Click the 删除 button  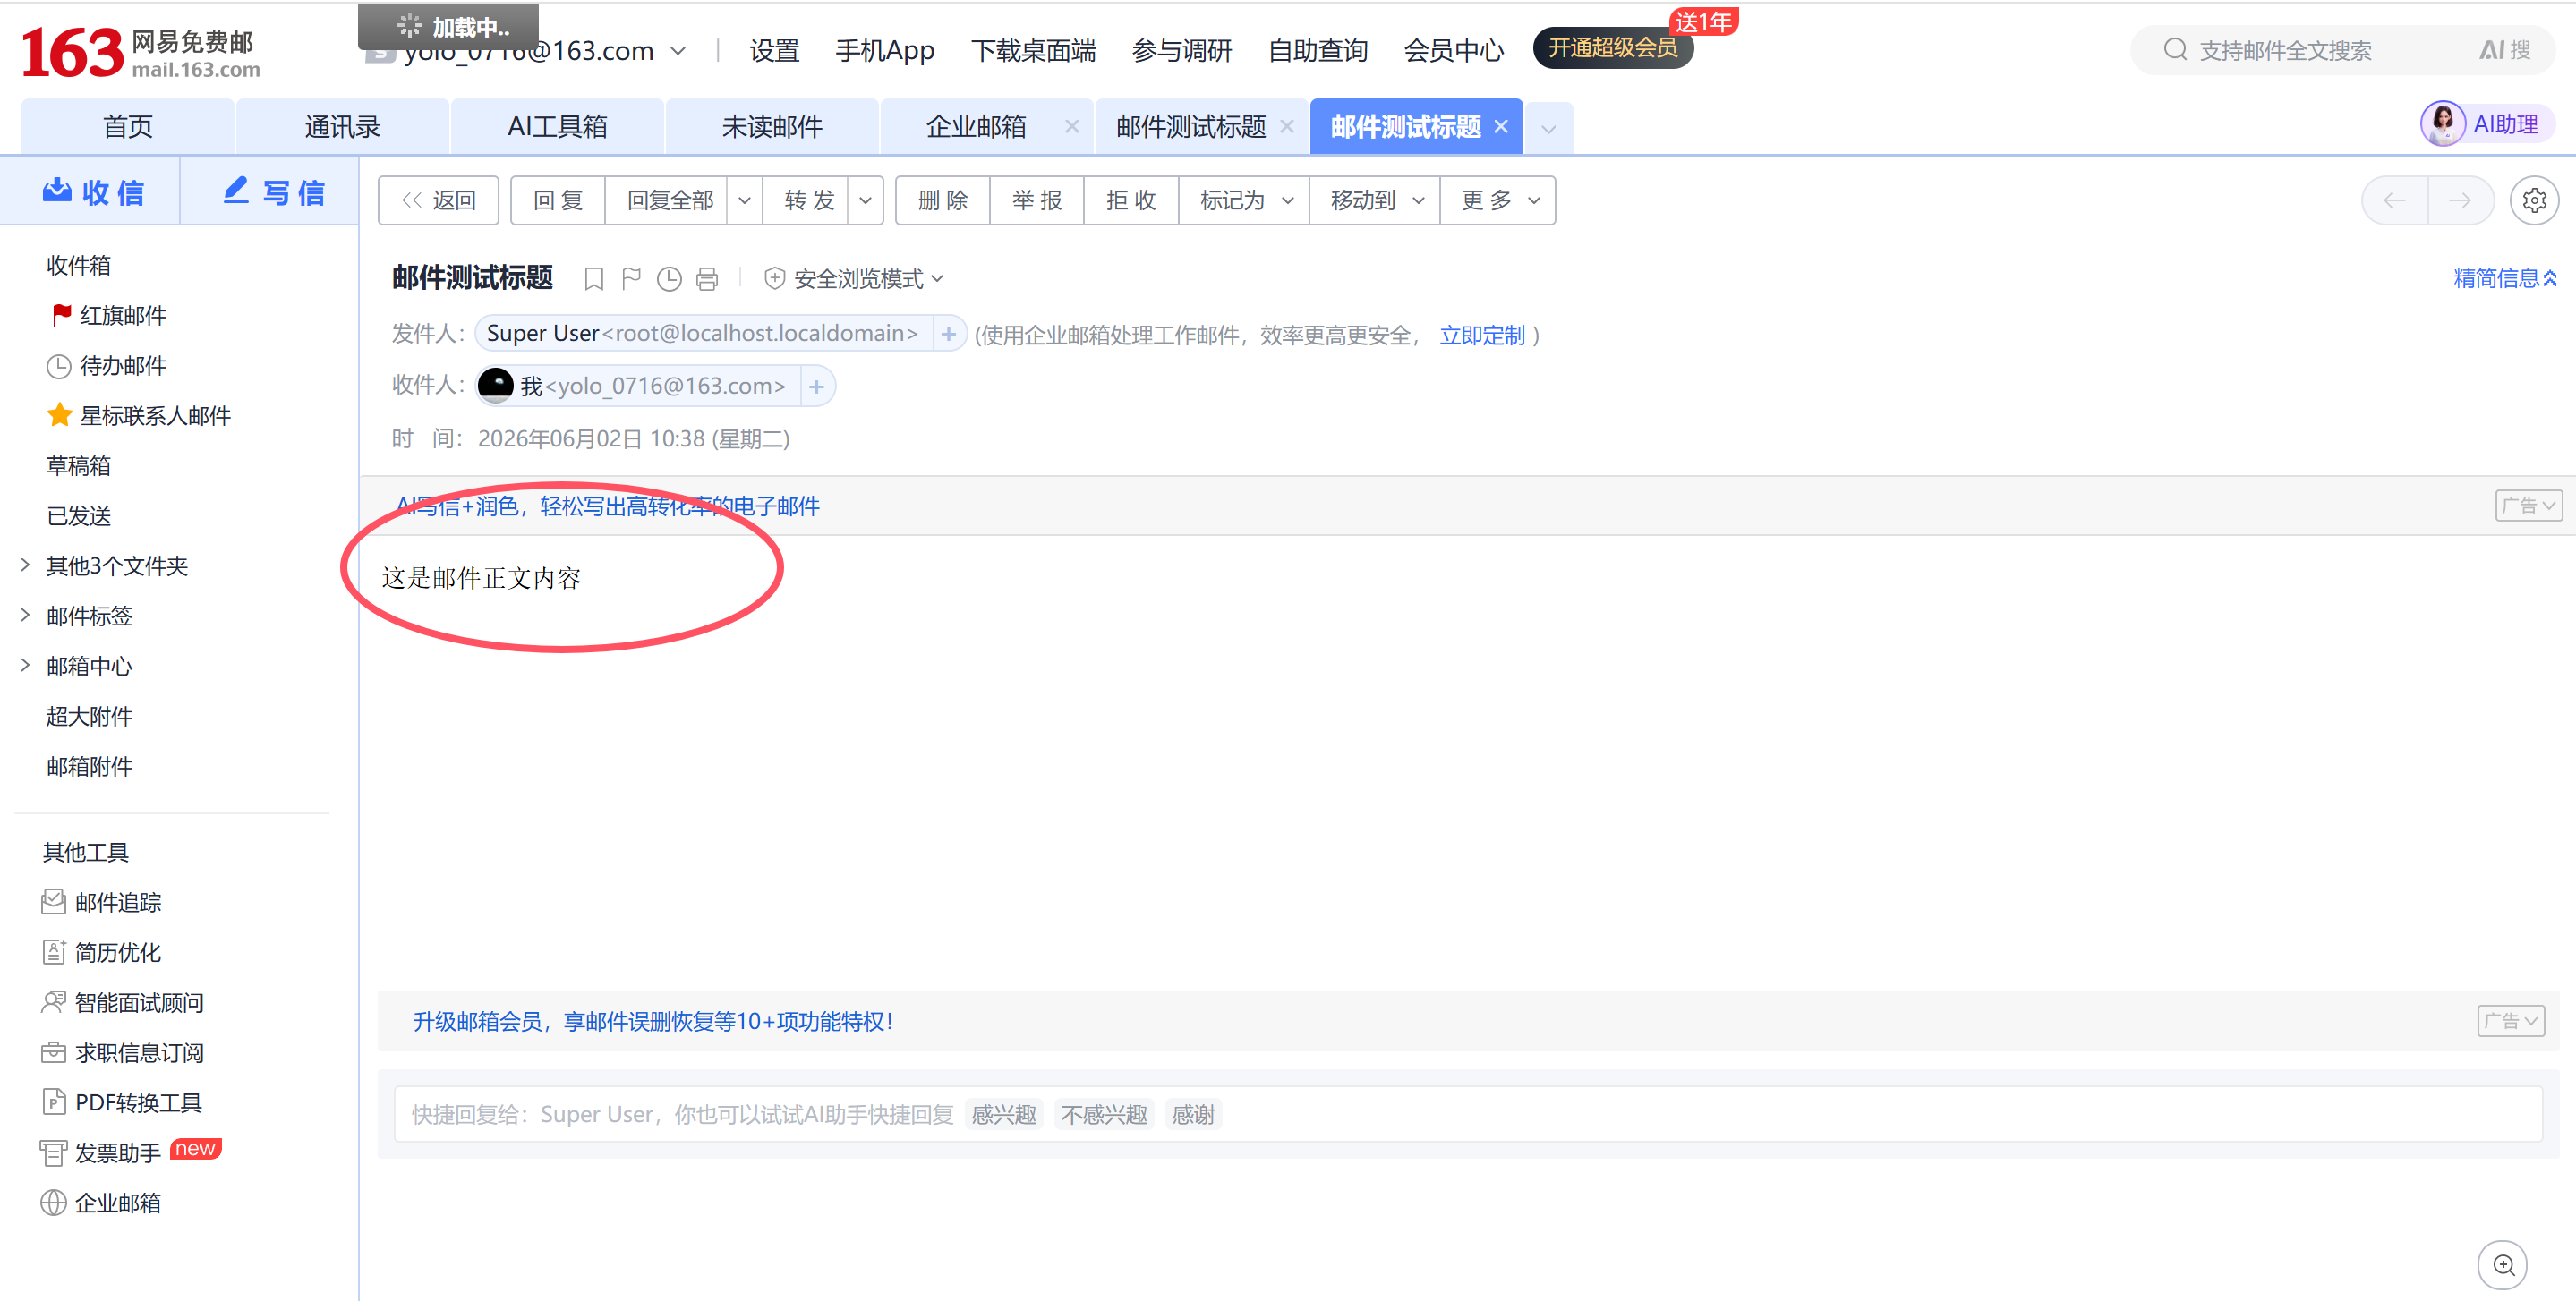943,200
